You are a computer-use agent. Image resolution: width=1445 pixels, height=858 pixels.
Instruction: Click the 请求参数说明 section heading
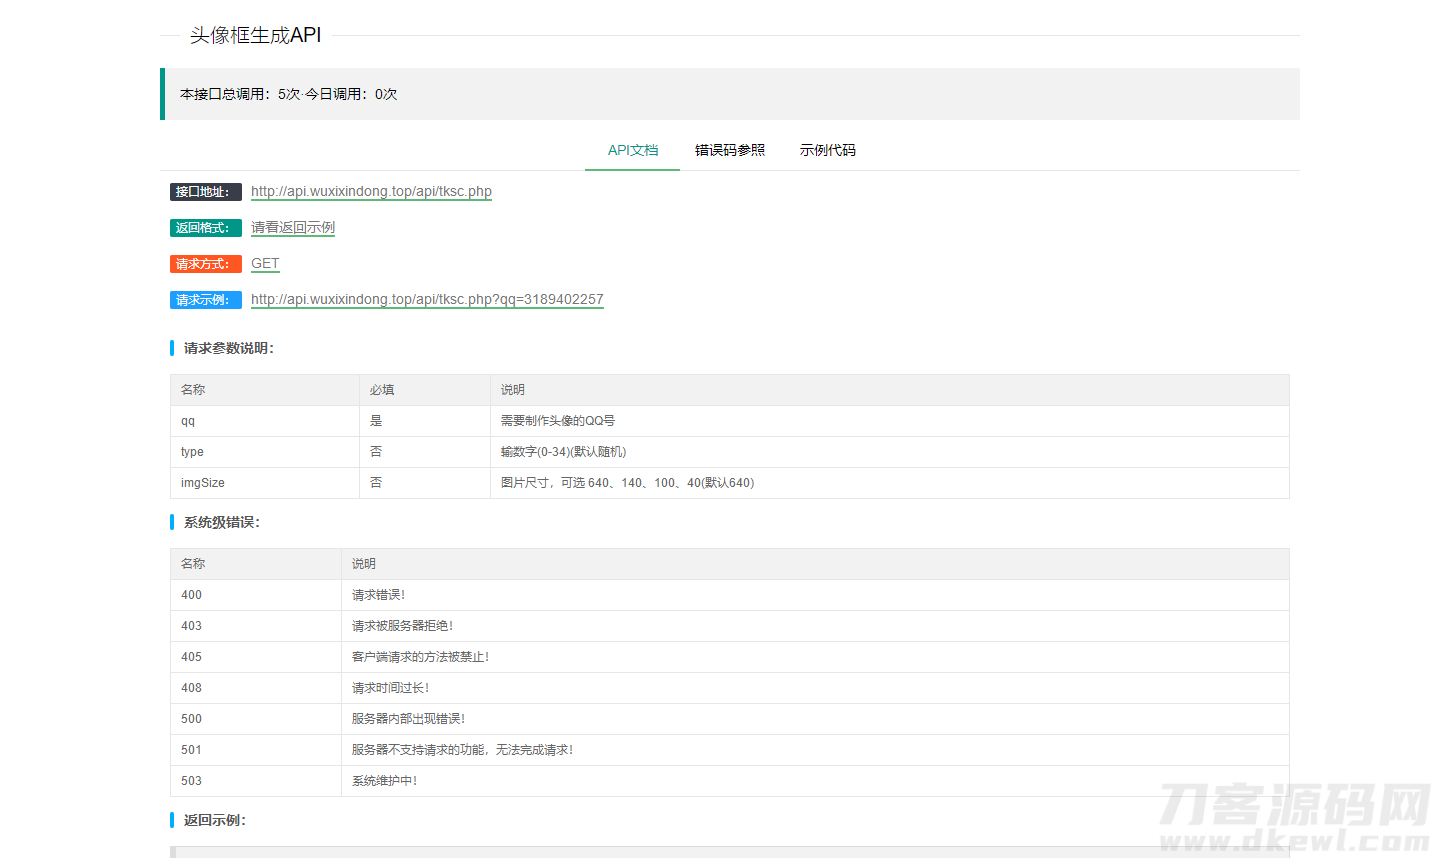tap(228, 348)
